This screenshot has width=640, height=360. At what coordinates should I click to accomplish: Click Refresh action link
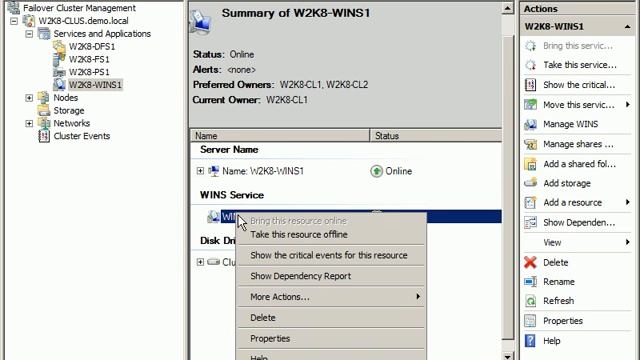[558, 301]
